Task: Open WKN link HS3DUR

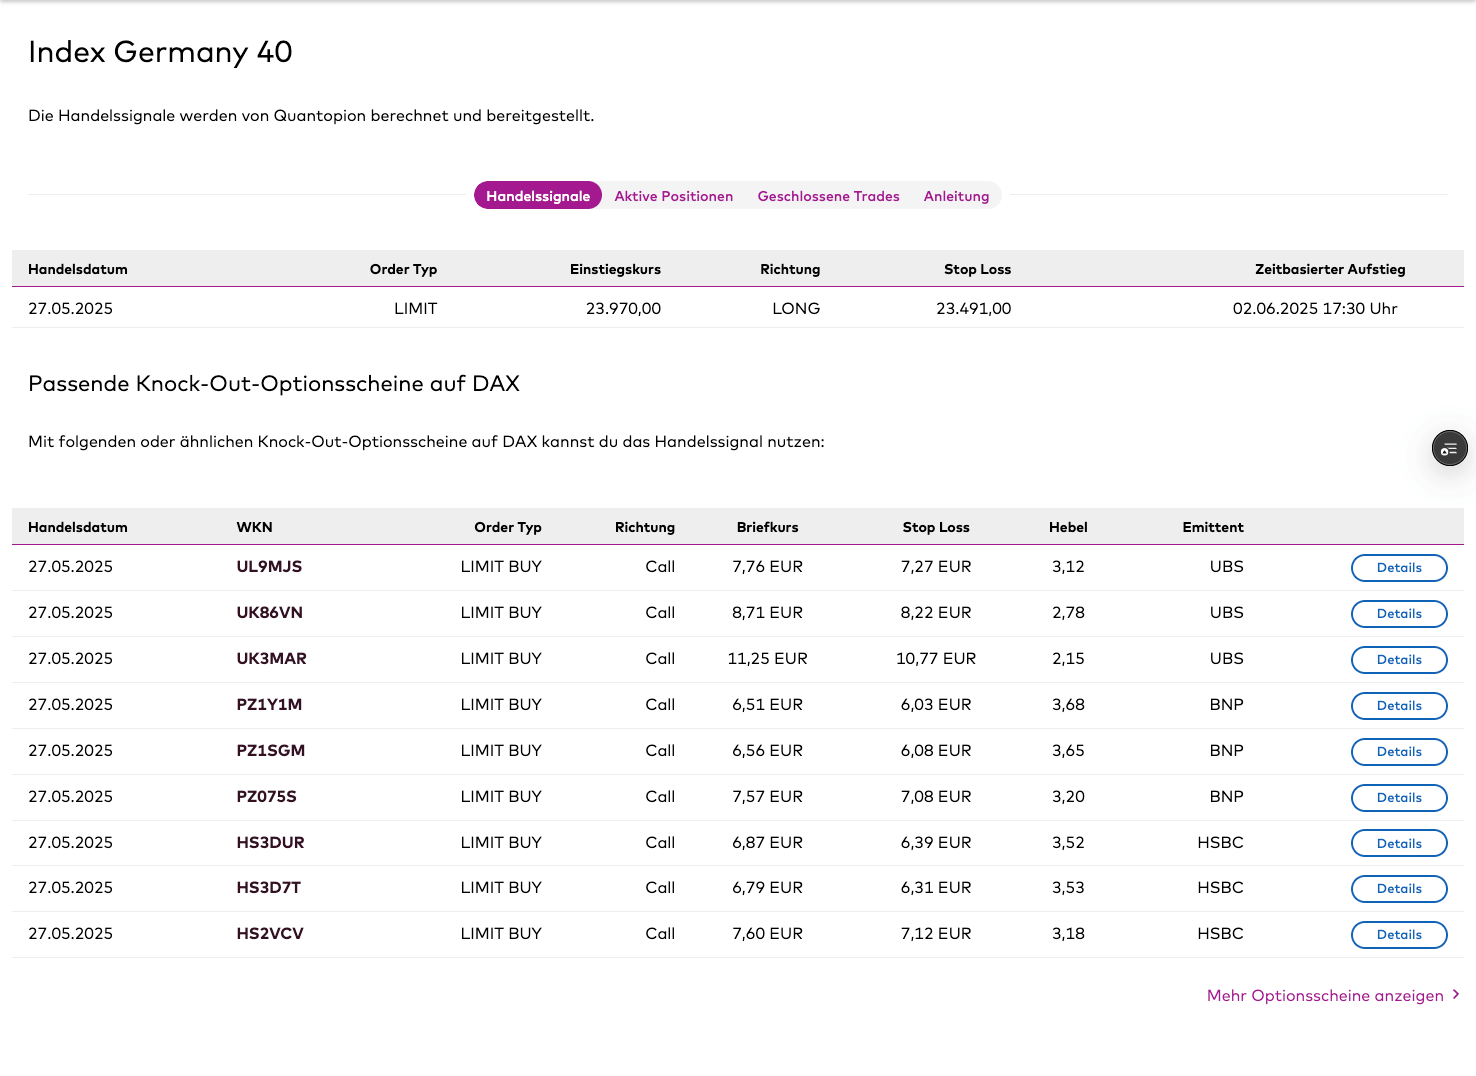Action: 270,842
